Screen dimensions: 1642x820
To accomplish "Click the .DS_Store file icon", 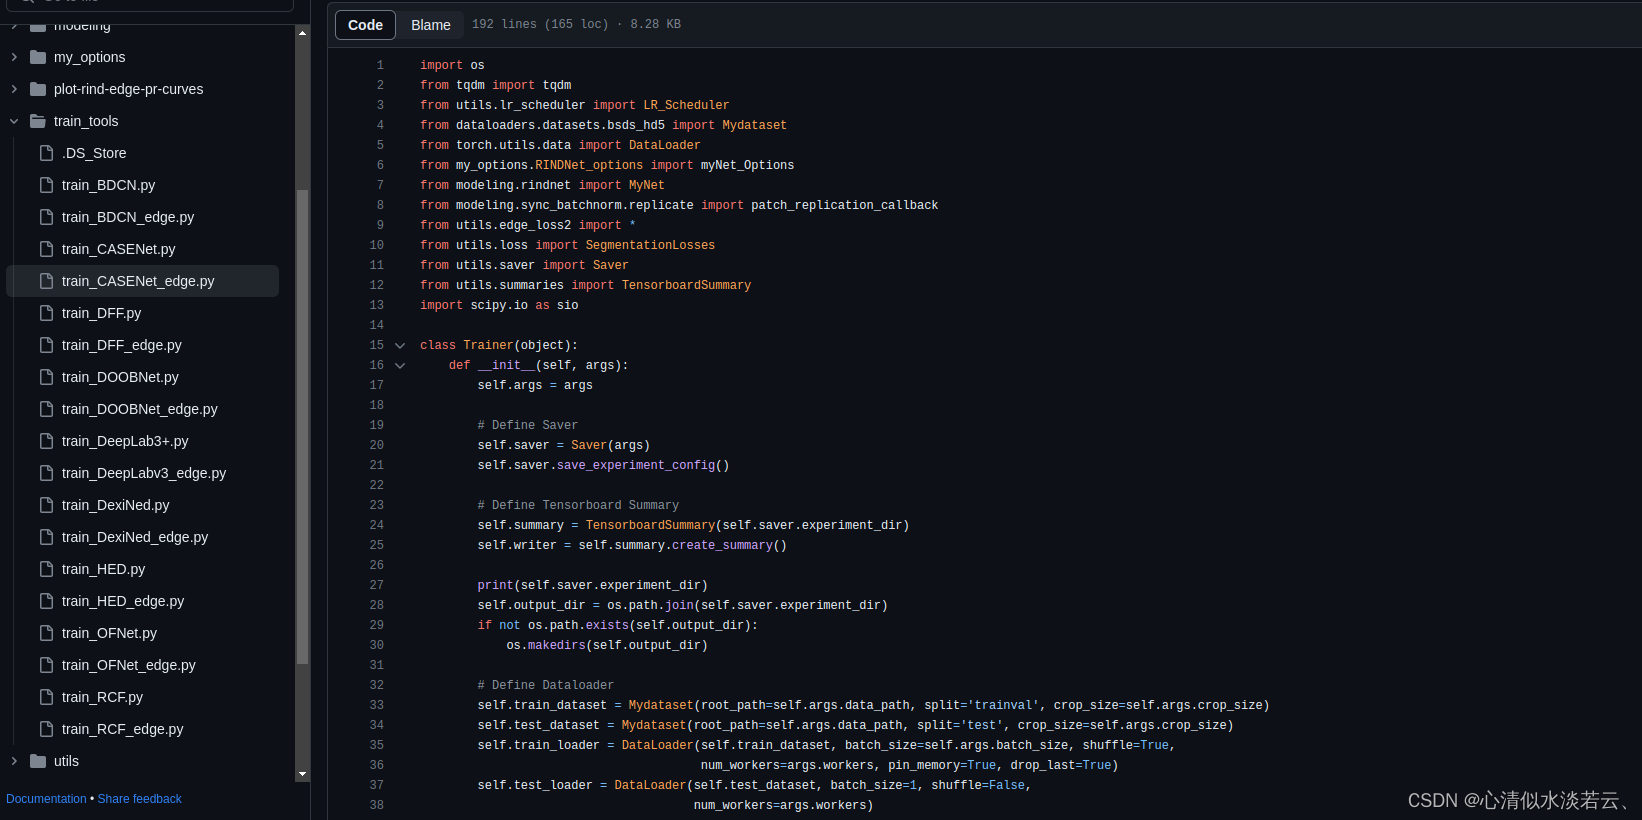I will click(x=46, y=153).
